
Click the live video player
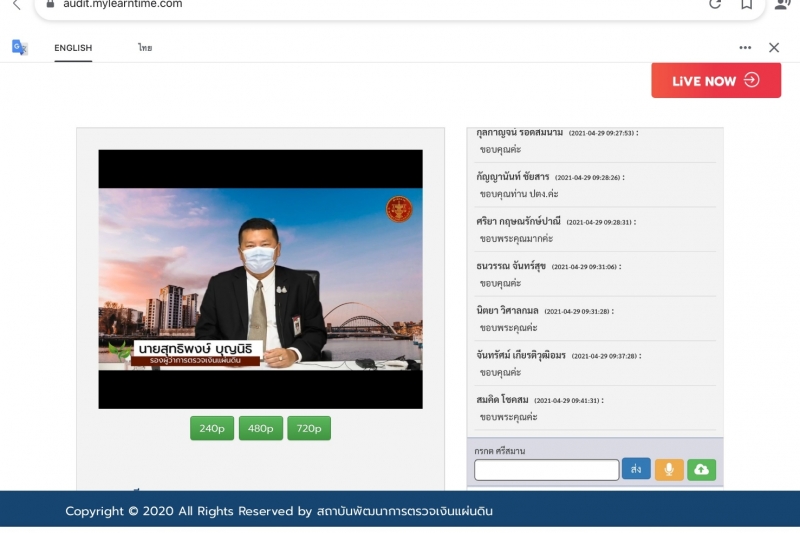260,279
